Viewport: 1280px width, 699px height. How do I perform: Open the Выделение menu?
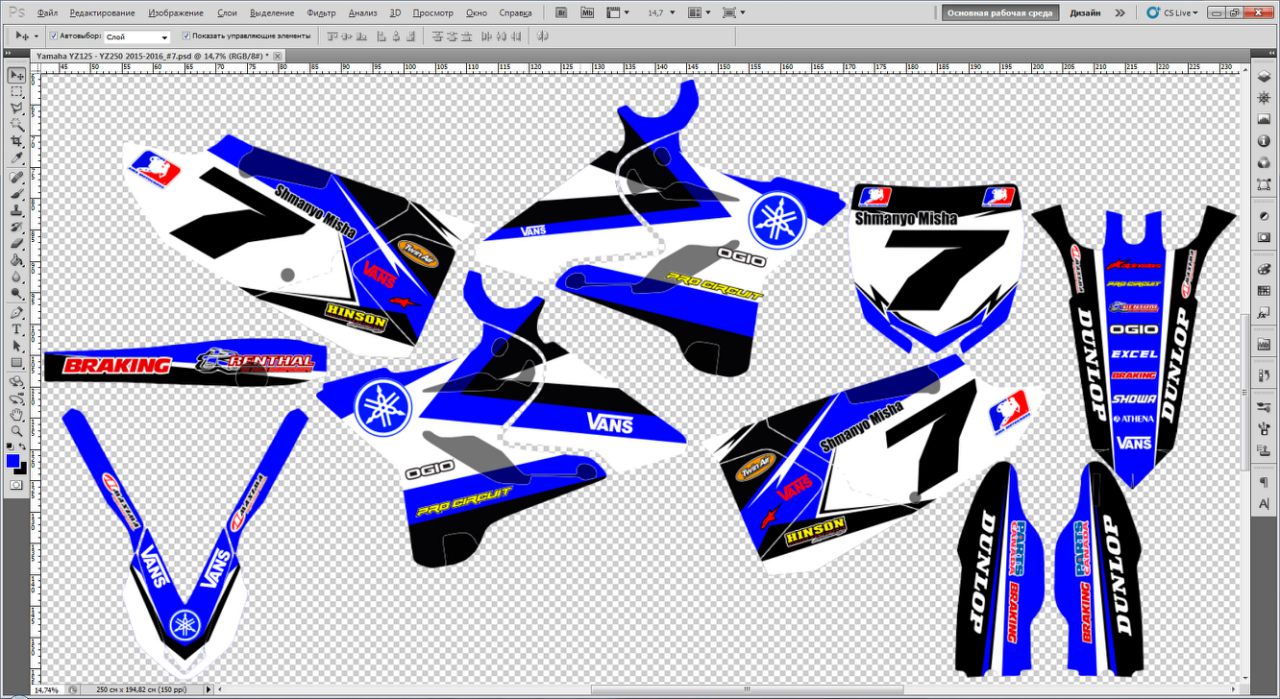coord(271,13)
